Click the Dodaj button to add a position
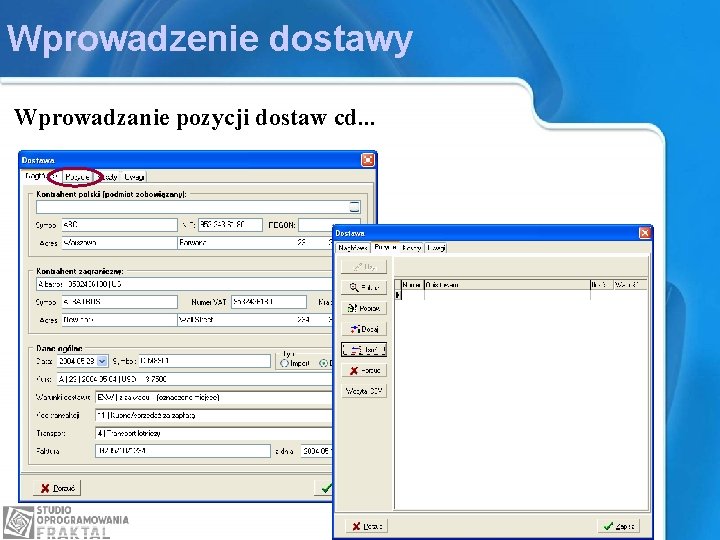 (x=364, y=329)
